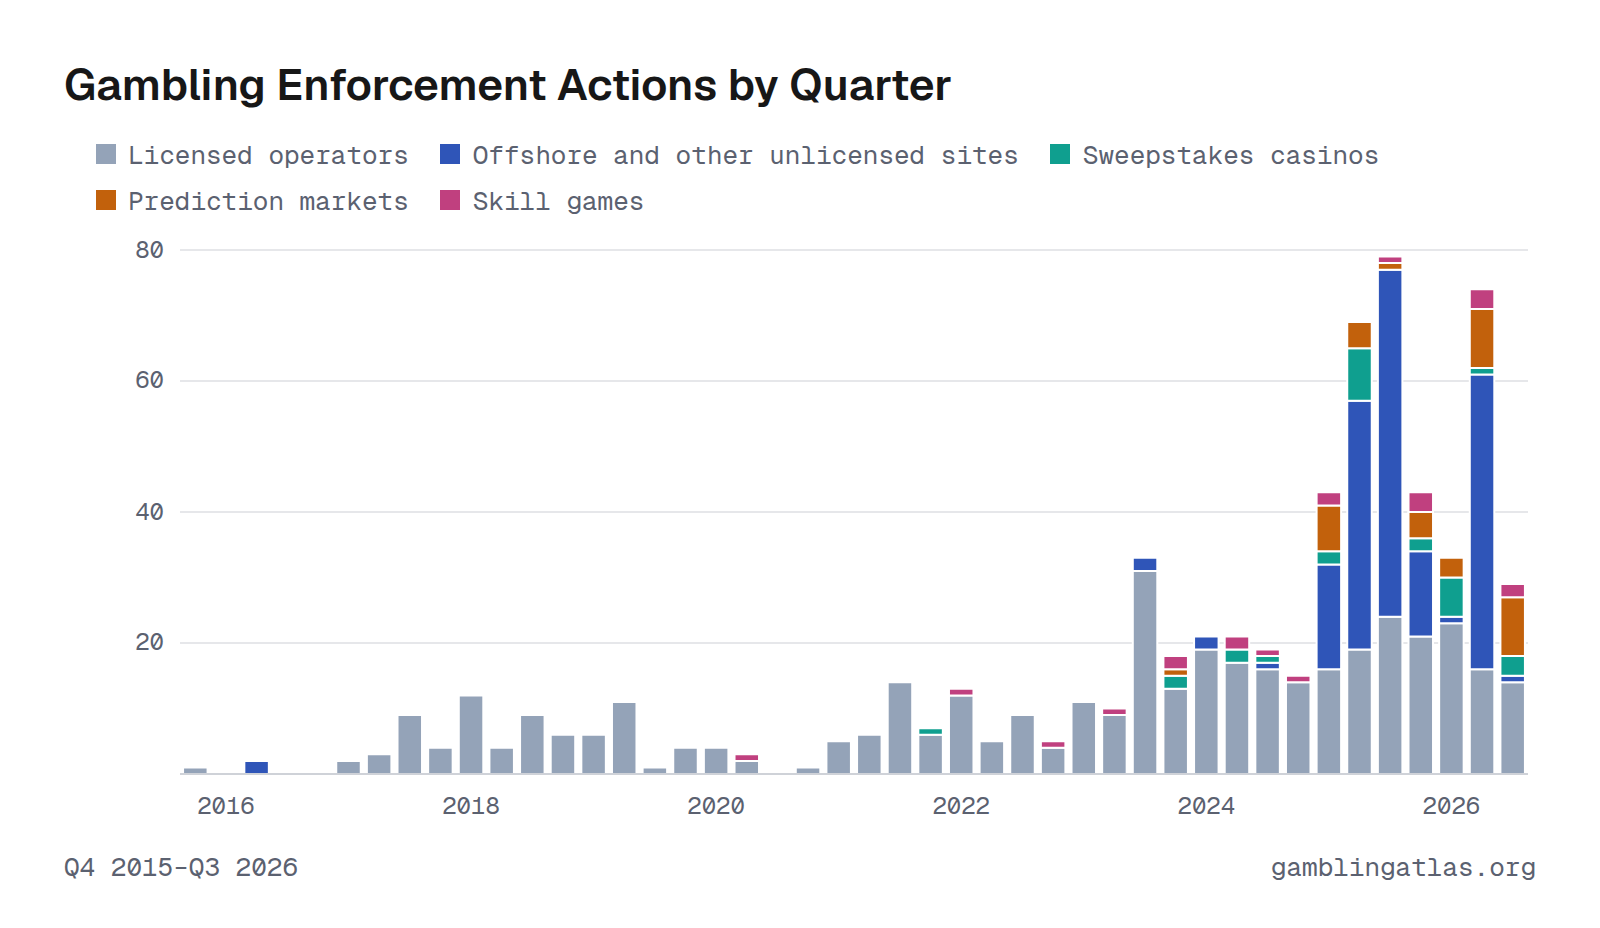
Task: Click the tallest bar's blue offshore segment
Action: click(x=1390, y=444)
